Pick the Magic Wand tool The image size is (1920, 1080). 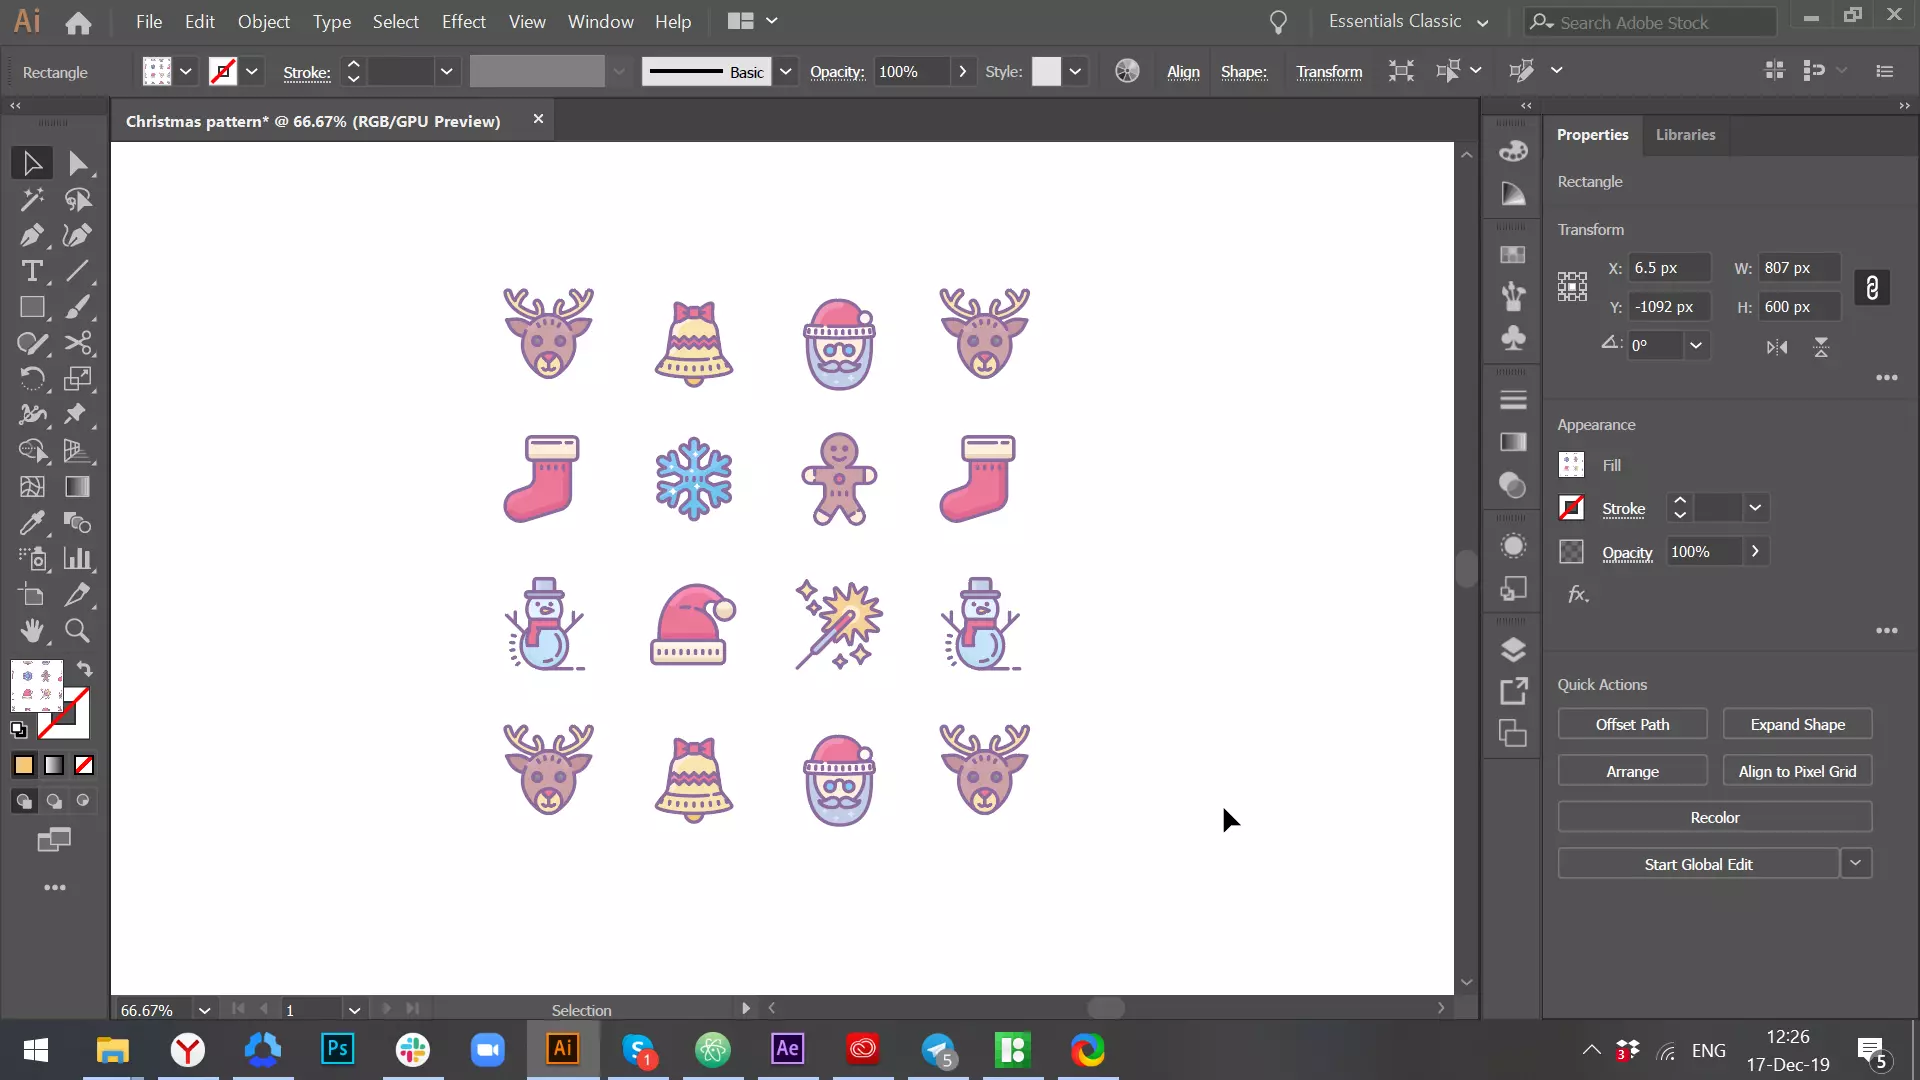tap(31, 199)
